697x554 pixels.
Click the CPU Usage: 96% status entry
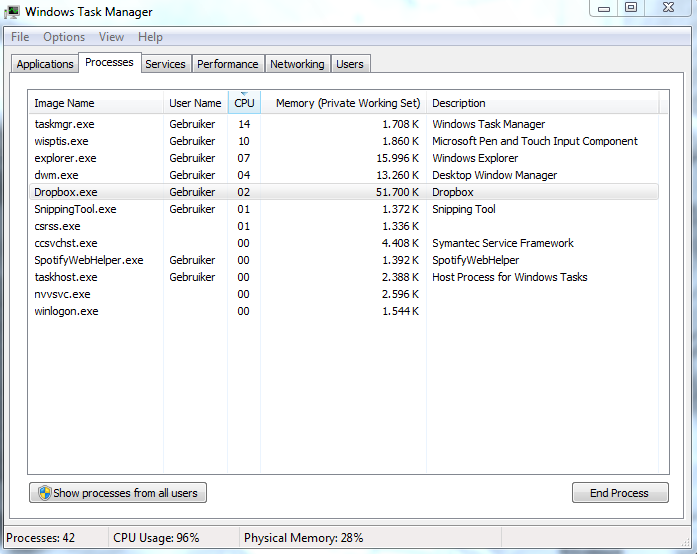tap(156, 538)
